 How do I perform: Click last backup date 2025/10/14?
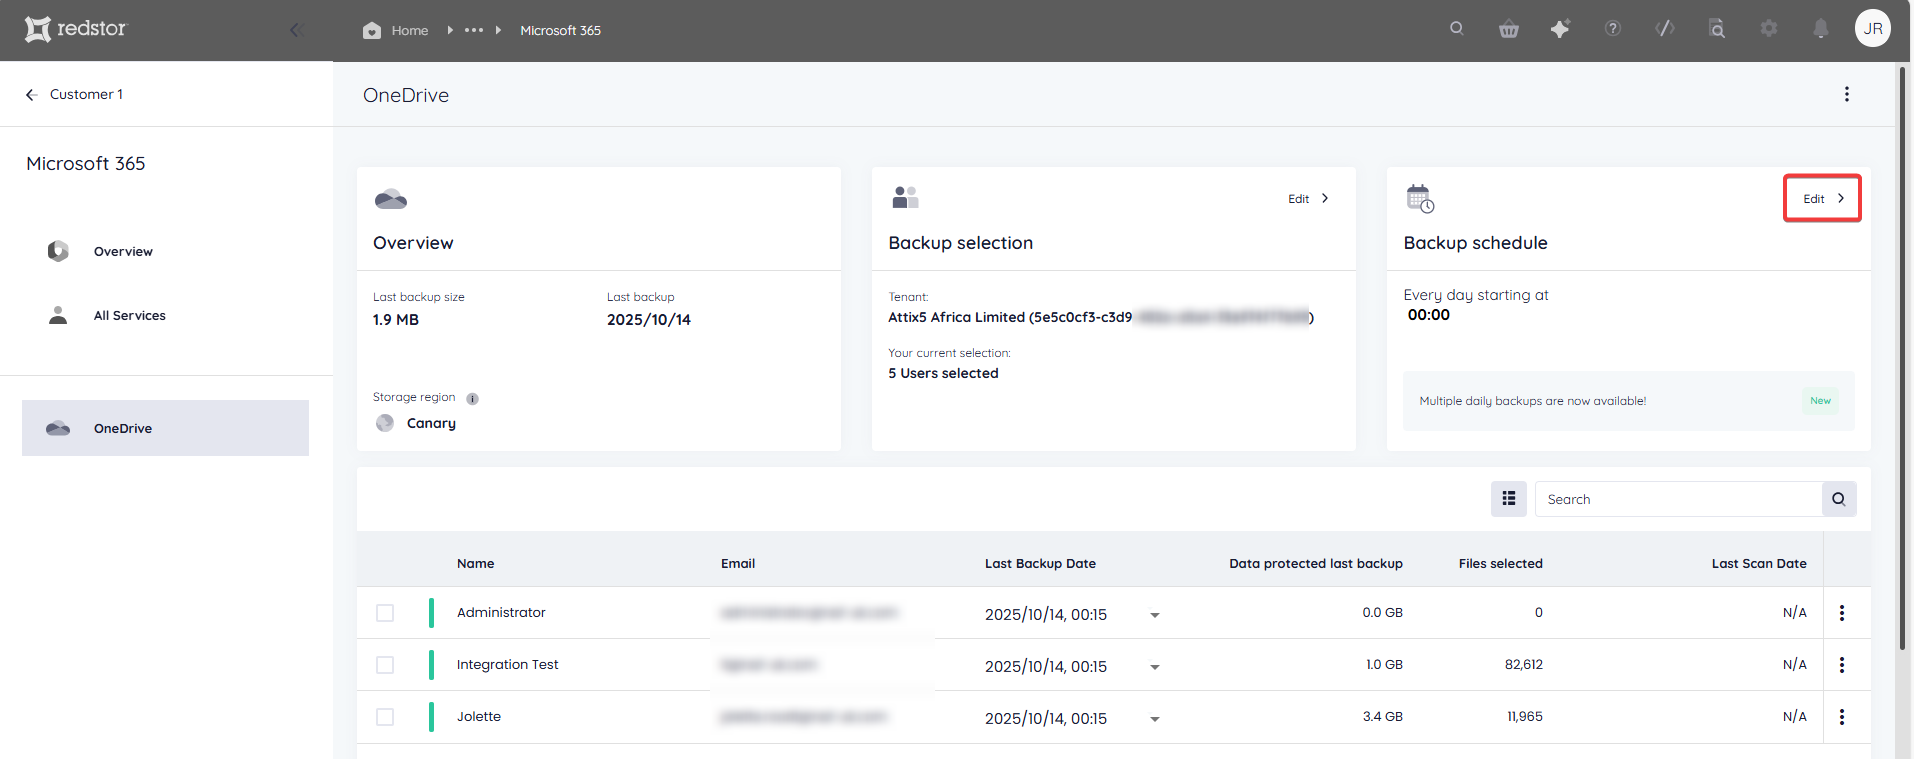tap(648, 320)
